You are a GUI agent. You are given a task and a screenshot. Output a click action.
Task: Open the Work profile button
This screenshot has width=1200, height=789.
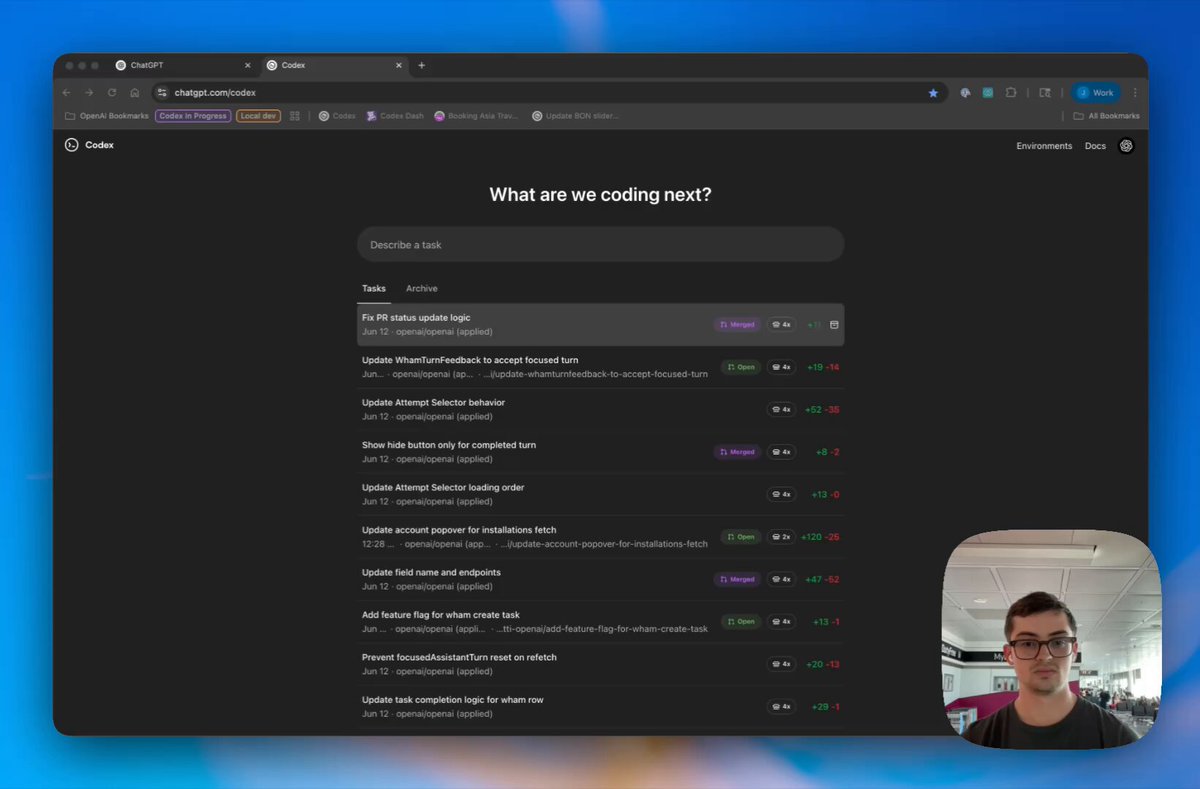coord(1096,93)
